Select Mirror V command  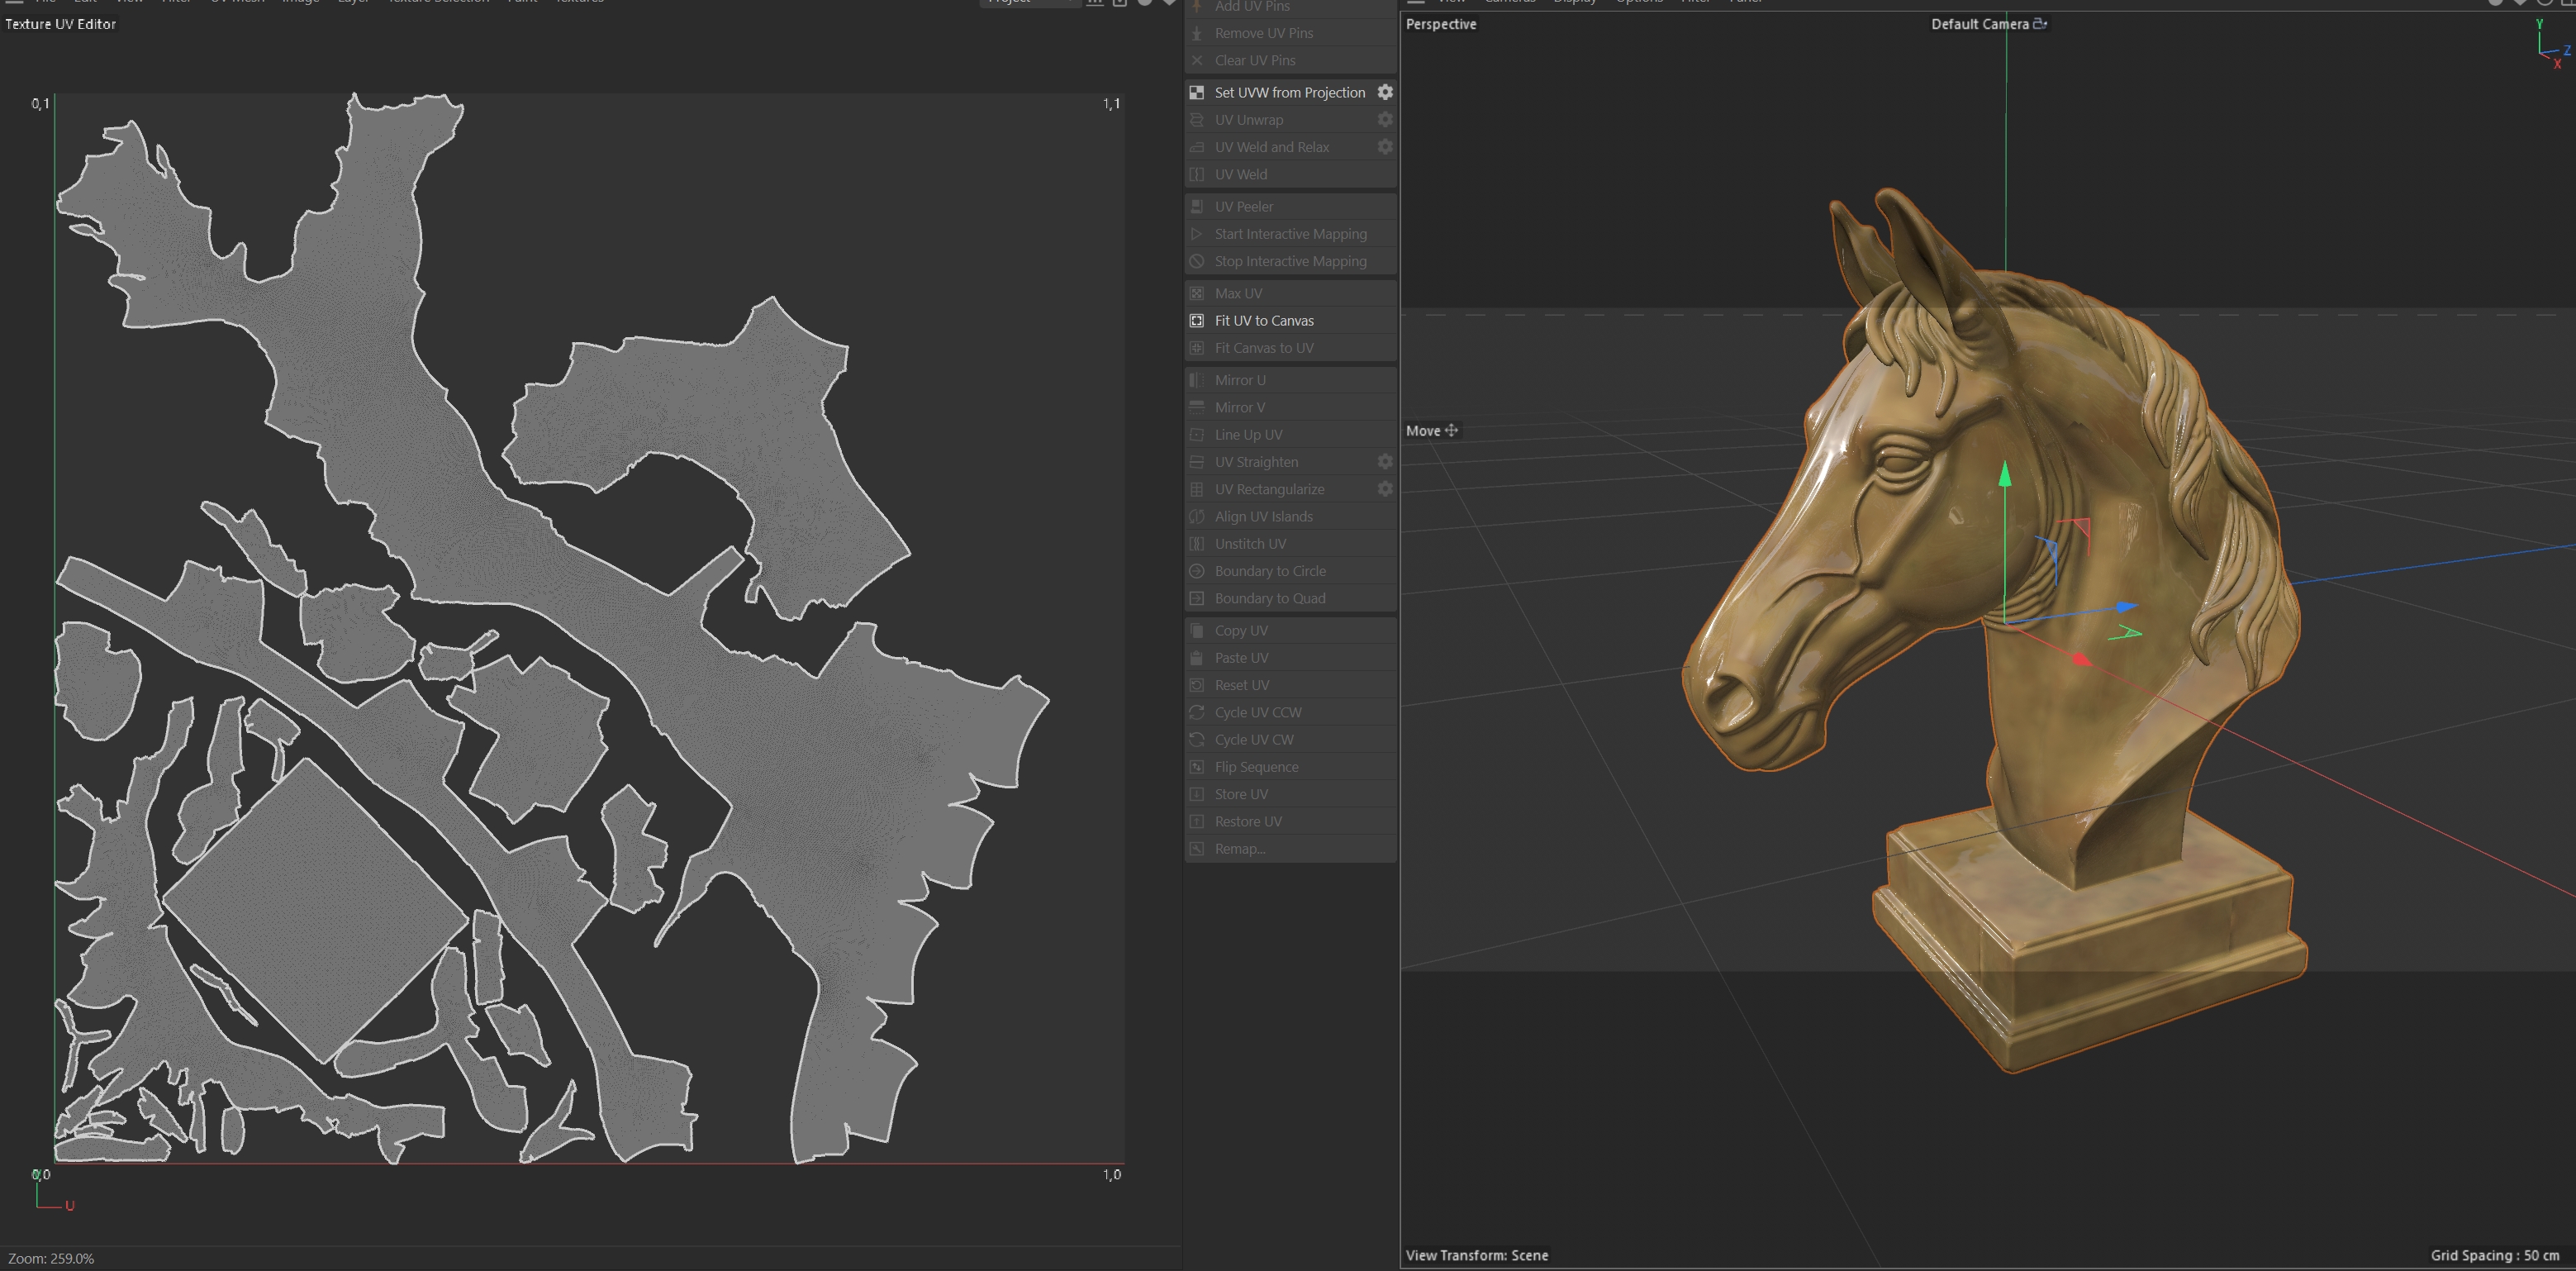pyautogui.click(x=1239, y=408)
